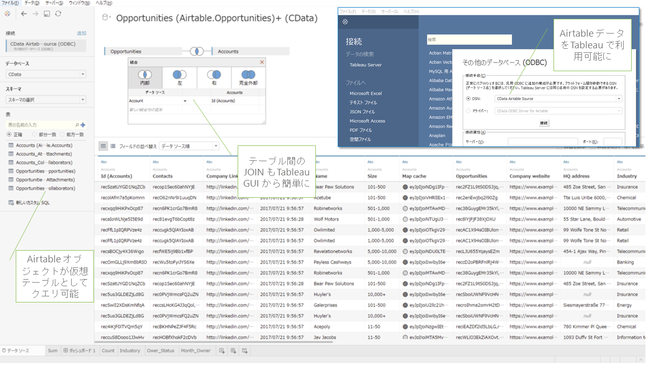This screenshot has height=365, width=650.
Task: Open the サーバー (Server) menu
Action: click(x=54, y=3)
